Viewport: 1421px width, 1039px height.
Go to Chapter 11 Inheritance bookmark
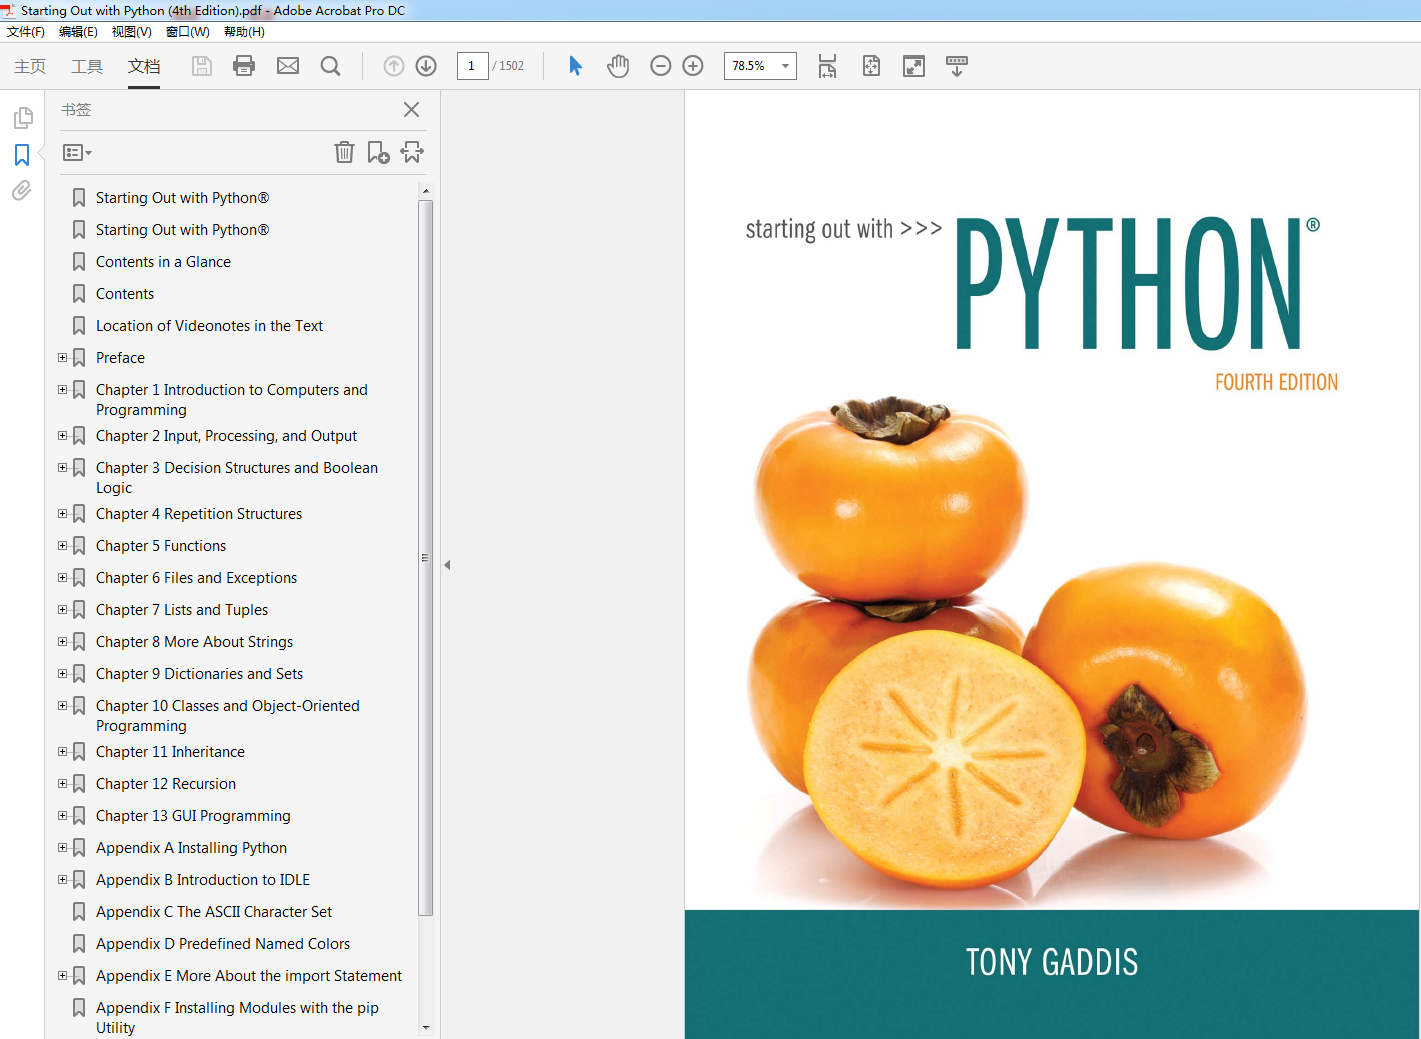pyautogui.click(x=170, y=752)
